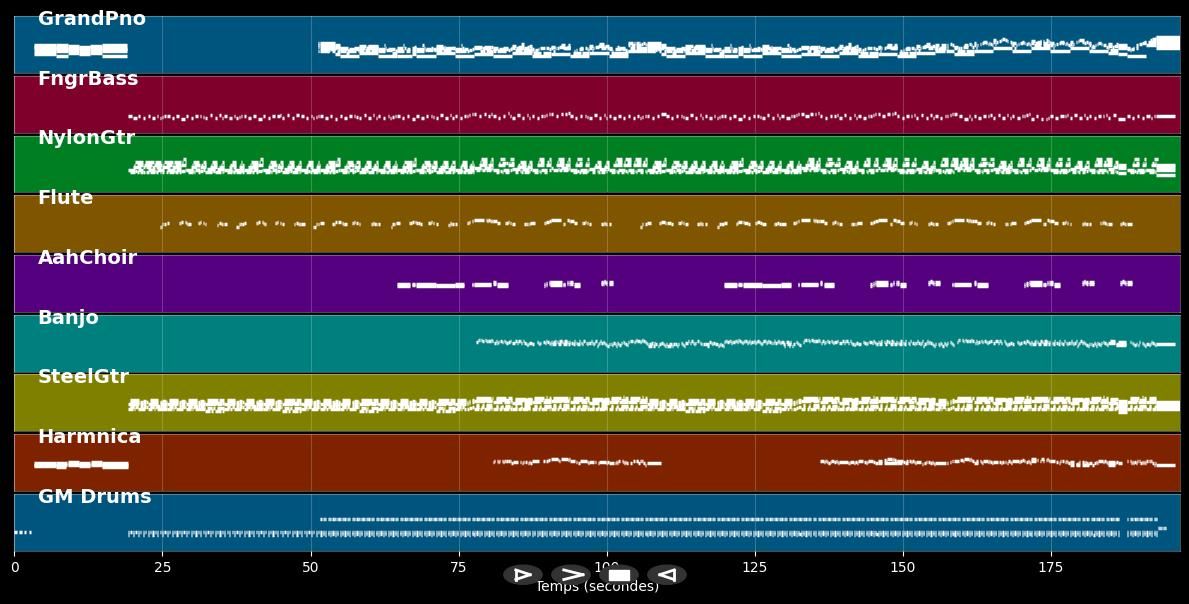Click the white square stop button
This screenshot has width=1189, height=604.
(619, 575)
